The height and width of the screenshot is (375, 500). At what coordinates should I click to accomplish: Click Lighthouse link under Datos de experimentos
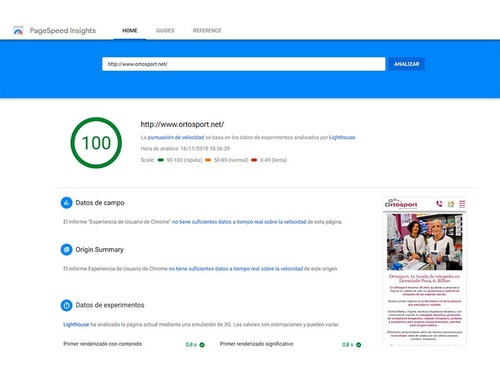(x=76, y=324)
